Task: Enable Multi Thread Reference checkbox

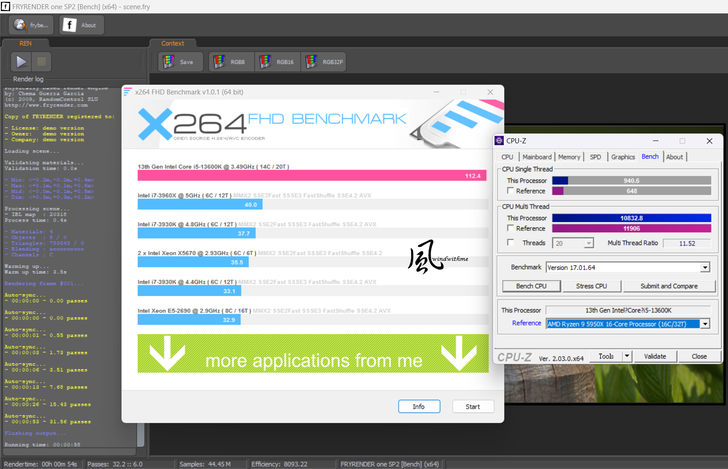Action: 511,228
